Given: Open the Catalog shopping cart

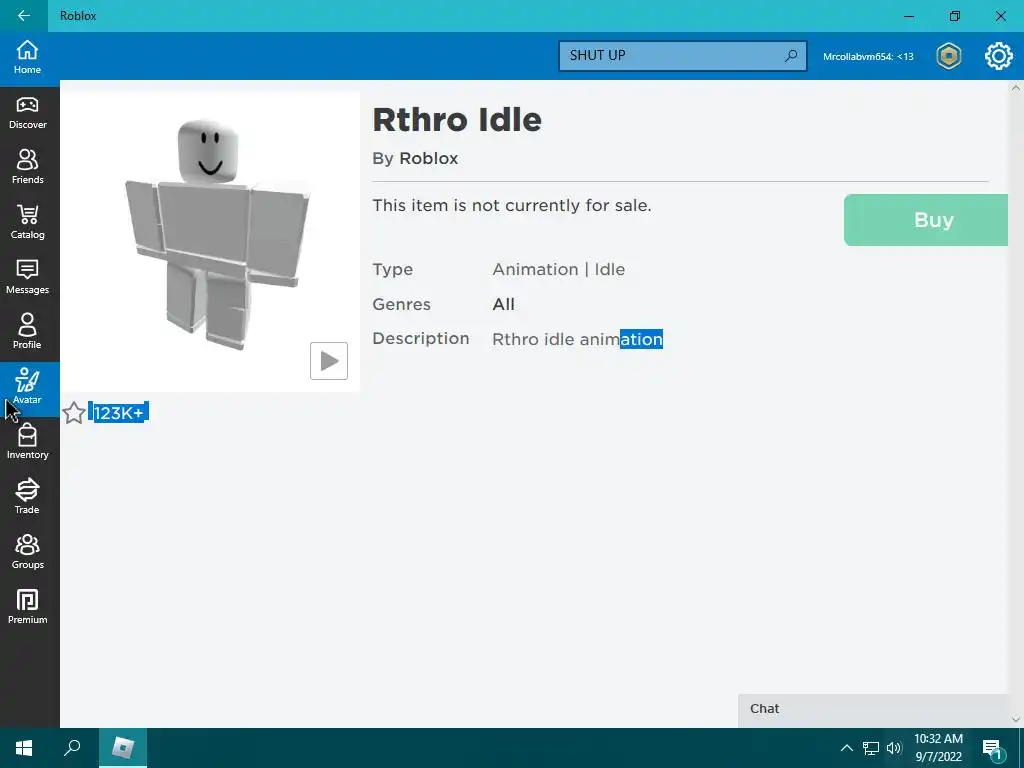Looking at the screenshot, I should coord(27,223).
